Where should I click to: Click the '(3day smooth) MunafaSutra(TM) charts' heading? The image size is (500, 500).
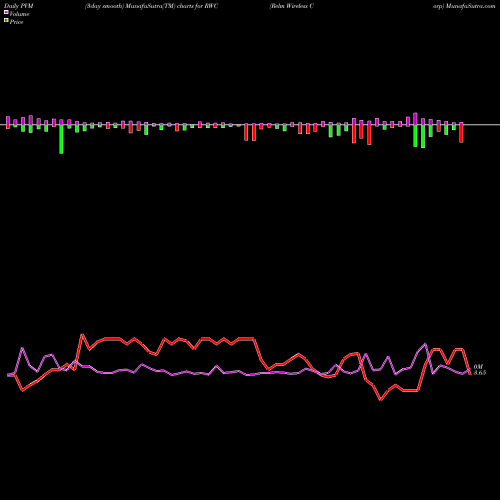(x=140, y=6)
